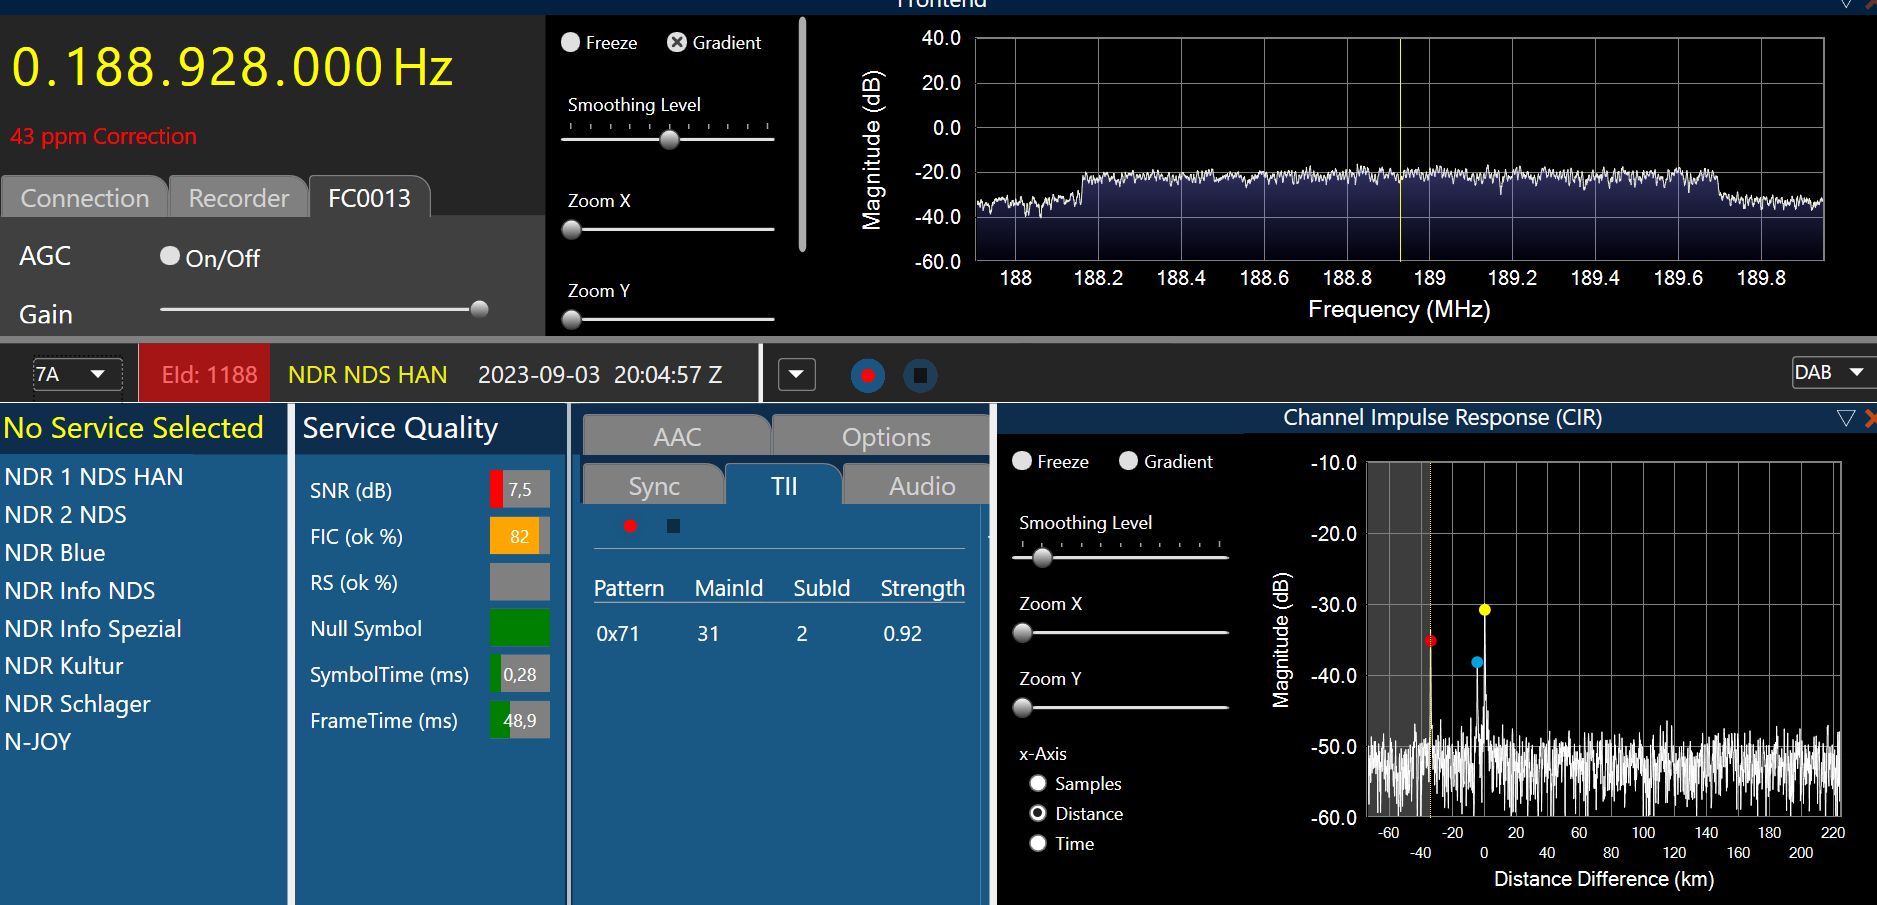Click the green Null Symbol indicator
The image size is (1877, 905).
click(520, 628)
